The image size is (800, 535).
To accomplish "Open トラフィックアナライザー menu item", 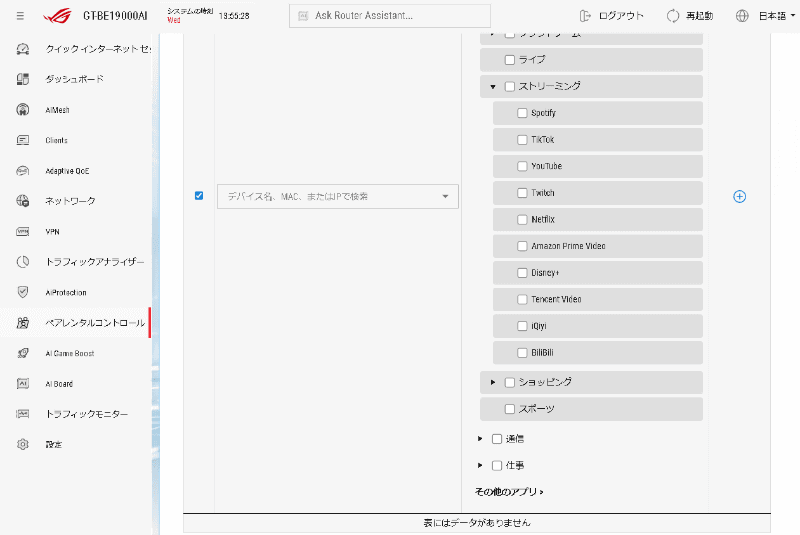I will [x=95, y=262].
